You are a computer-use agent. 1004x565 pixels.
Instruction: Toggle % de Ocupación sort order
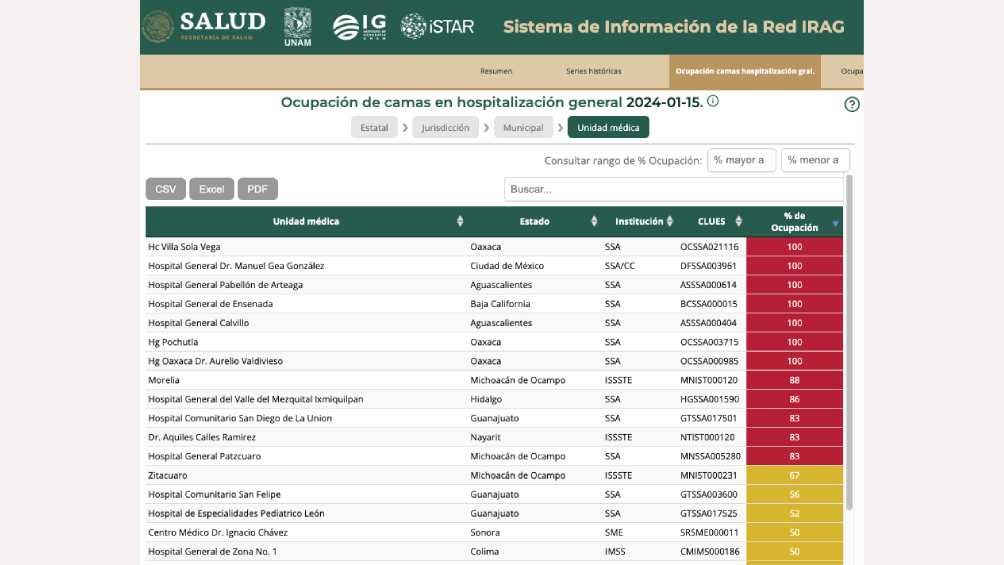coord(835,223)
